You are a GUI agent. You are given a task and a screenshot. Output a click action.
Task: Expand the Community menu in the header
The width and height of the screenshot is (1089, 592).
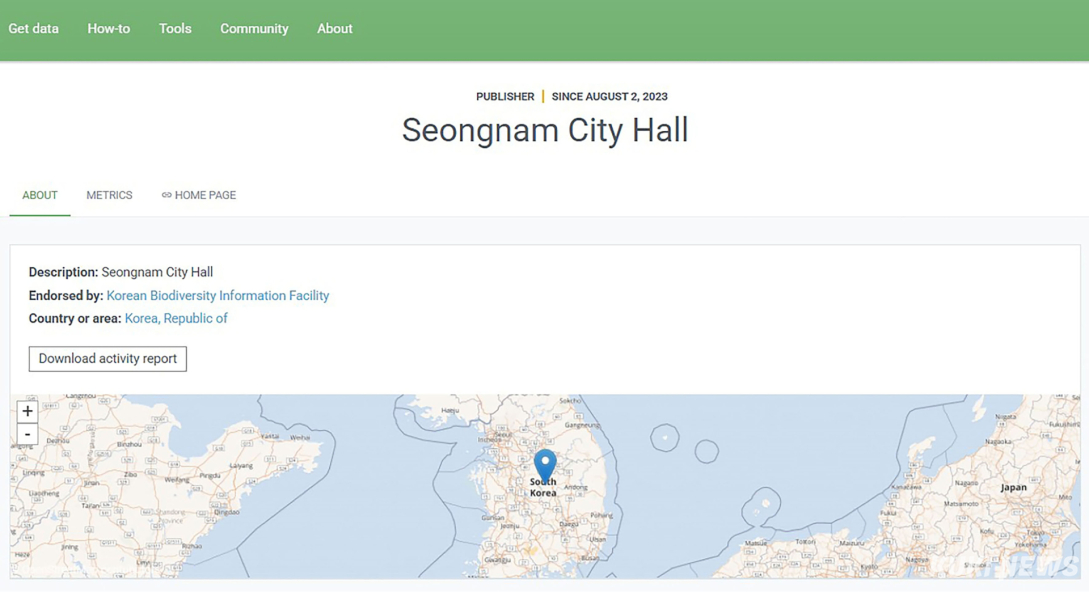[254, 29]
